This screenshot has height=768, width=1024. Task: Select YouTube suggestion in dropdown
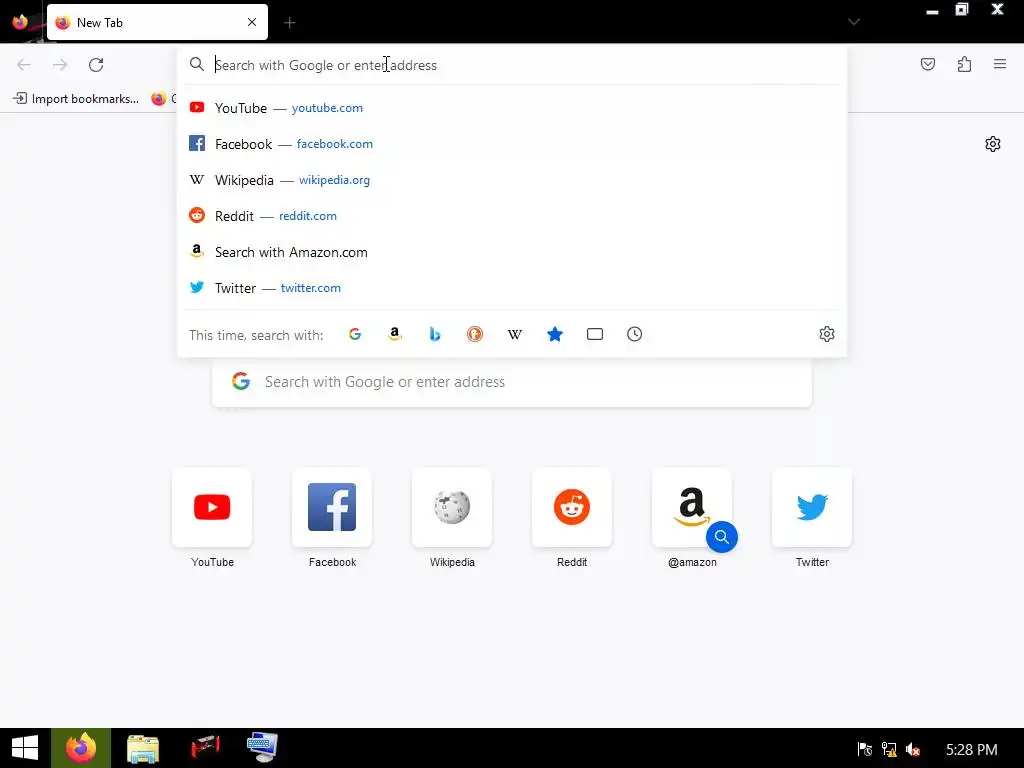pos(512,108)
